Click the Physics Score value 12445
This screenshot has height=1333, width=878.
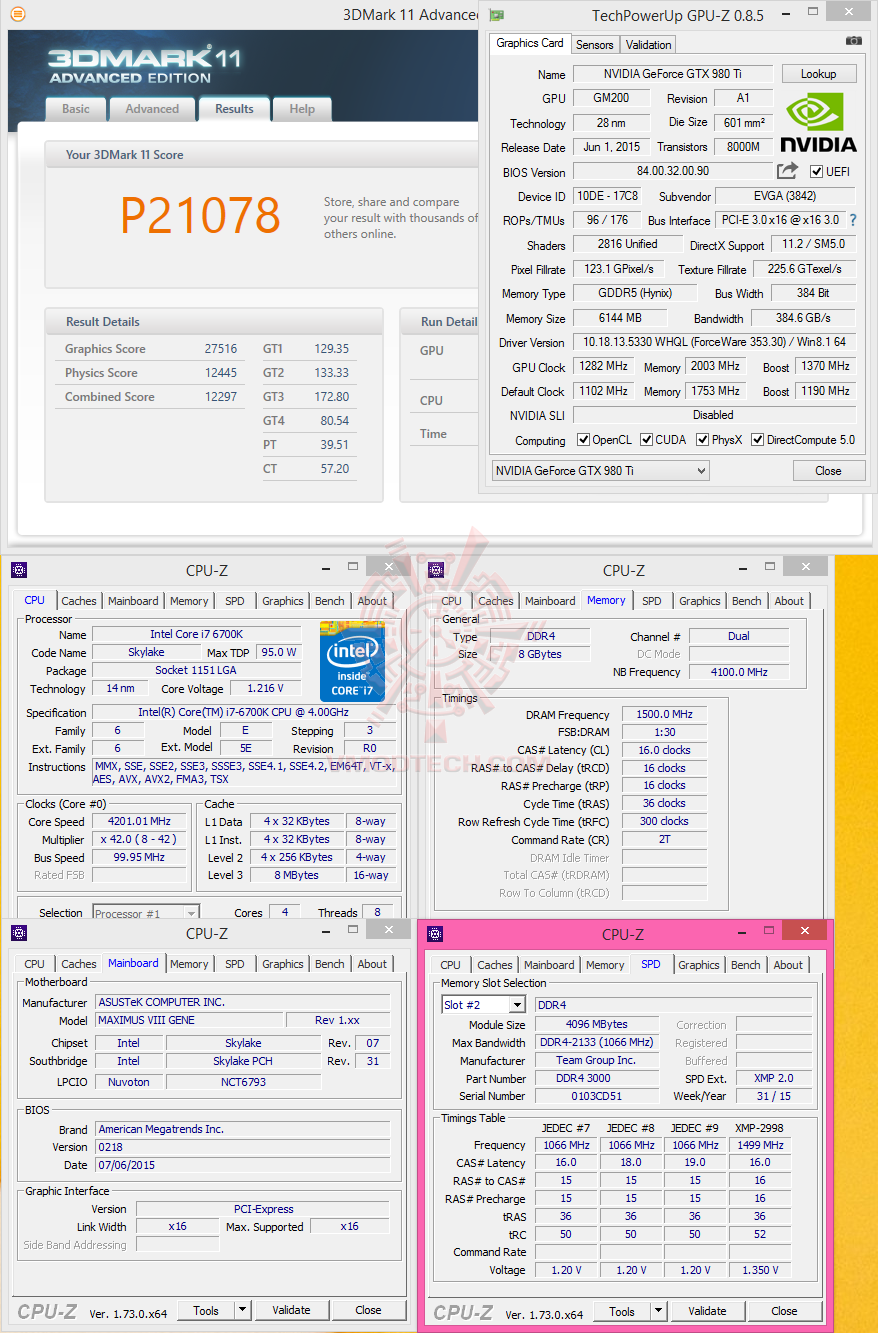(221, 373)
